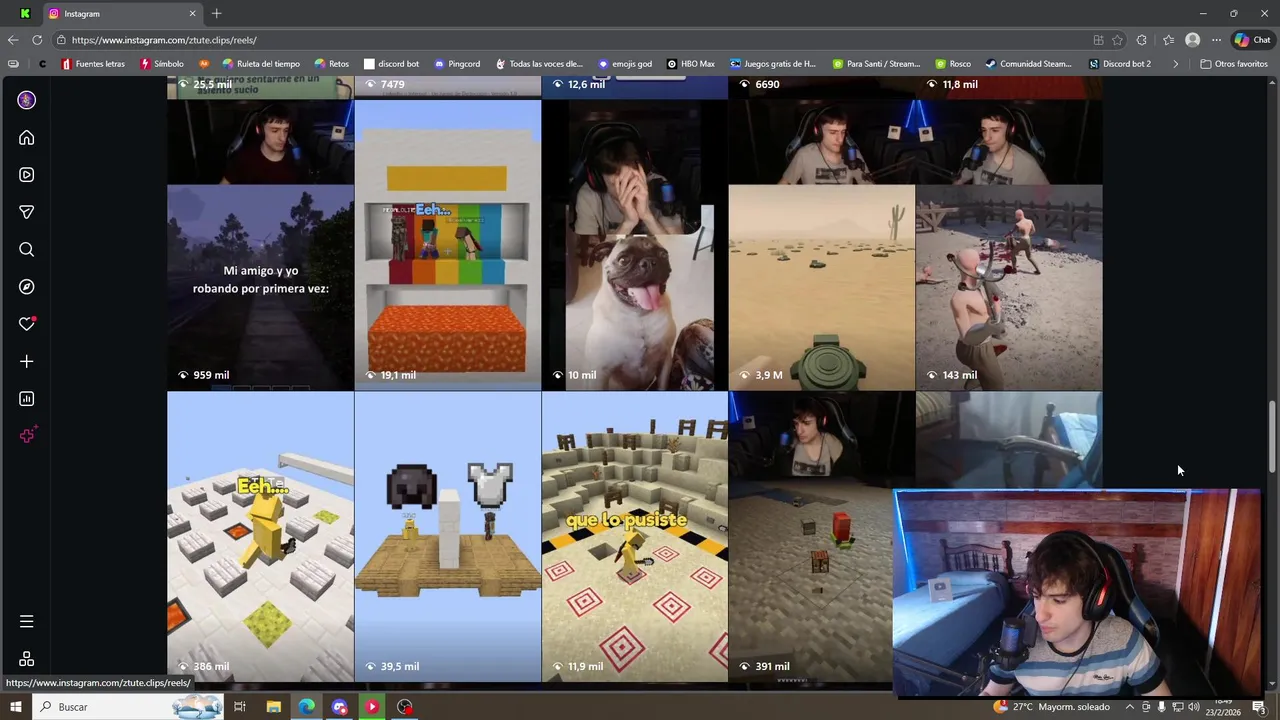Open Ruleta del tiempo bookmark

[261, 64]
